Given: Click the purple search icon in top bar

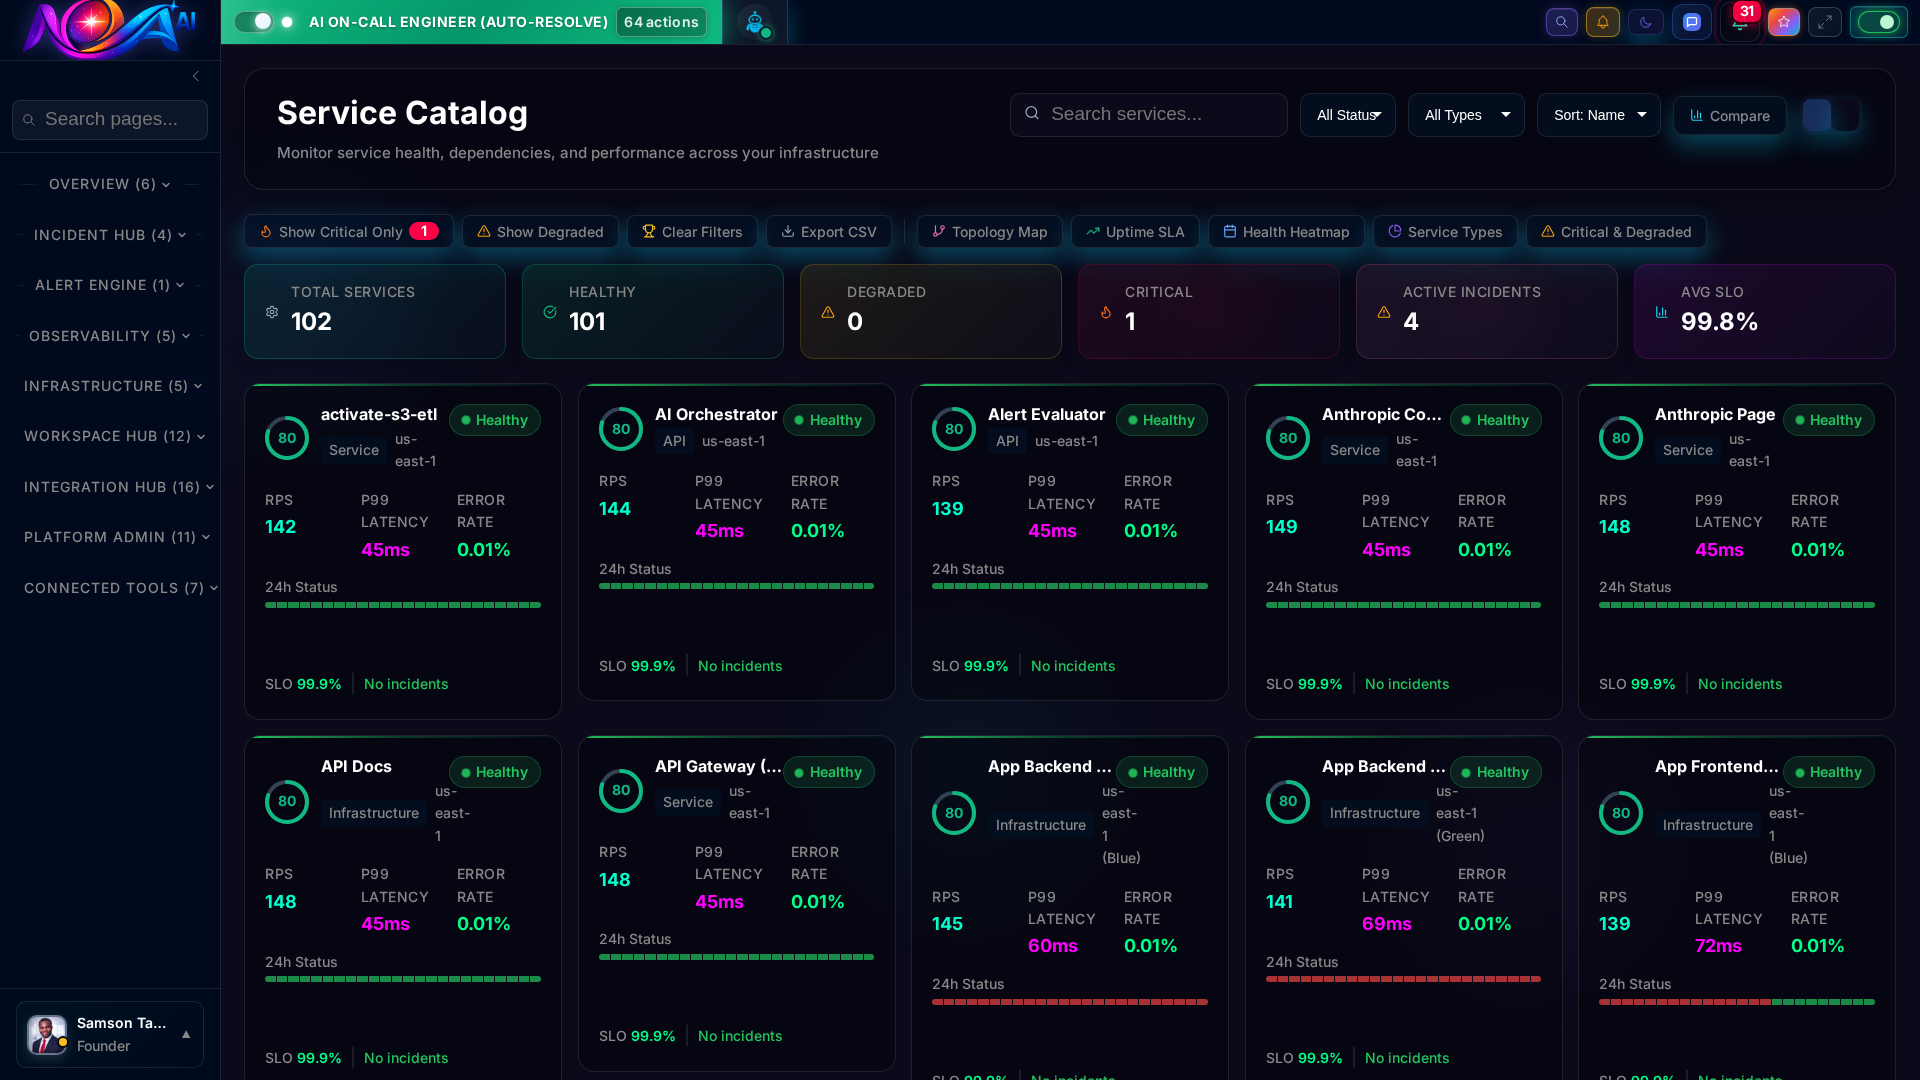Looking at the screenshot, I should coord(1561,22).
